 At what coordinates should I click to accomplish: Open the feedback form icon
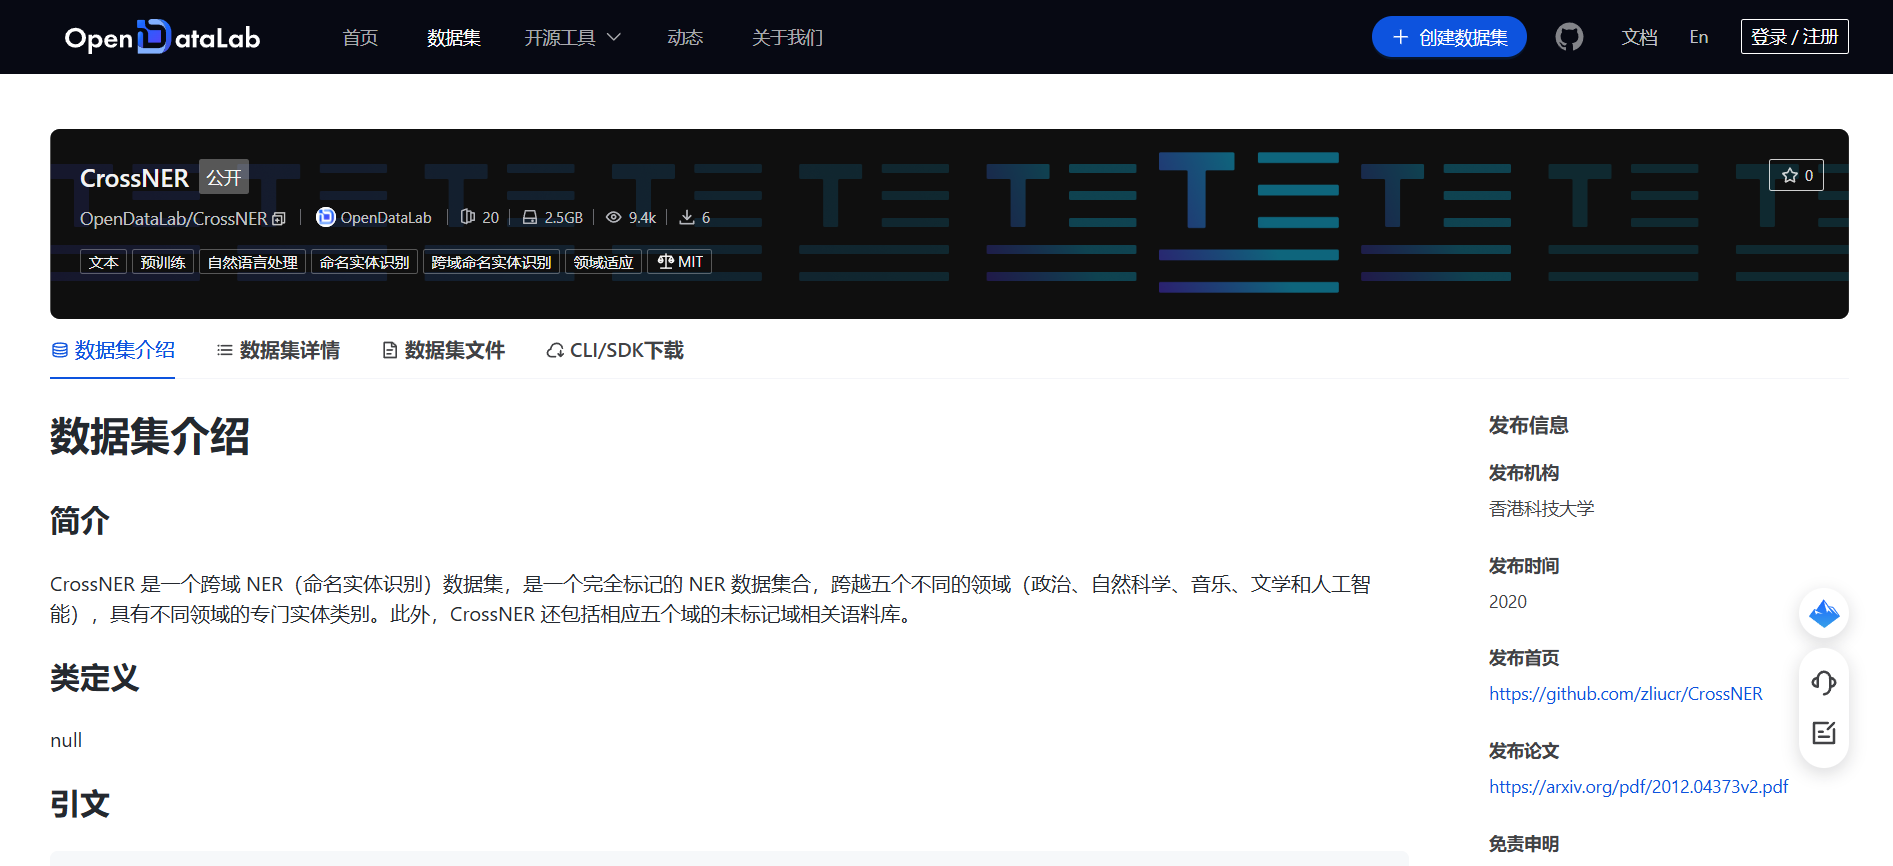[1824, 733]
